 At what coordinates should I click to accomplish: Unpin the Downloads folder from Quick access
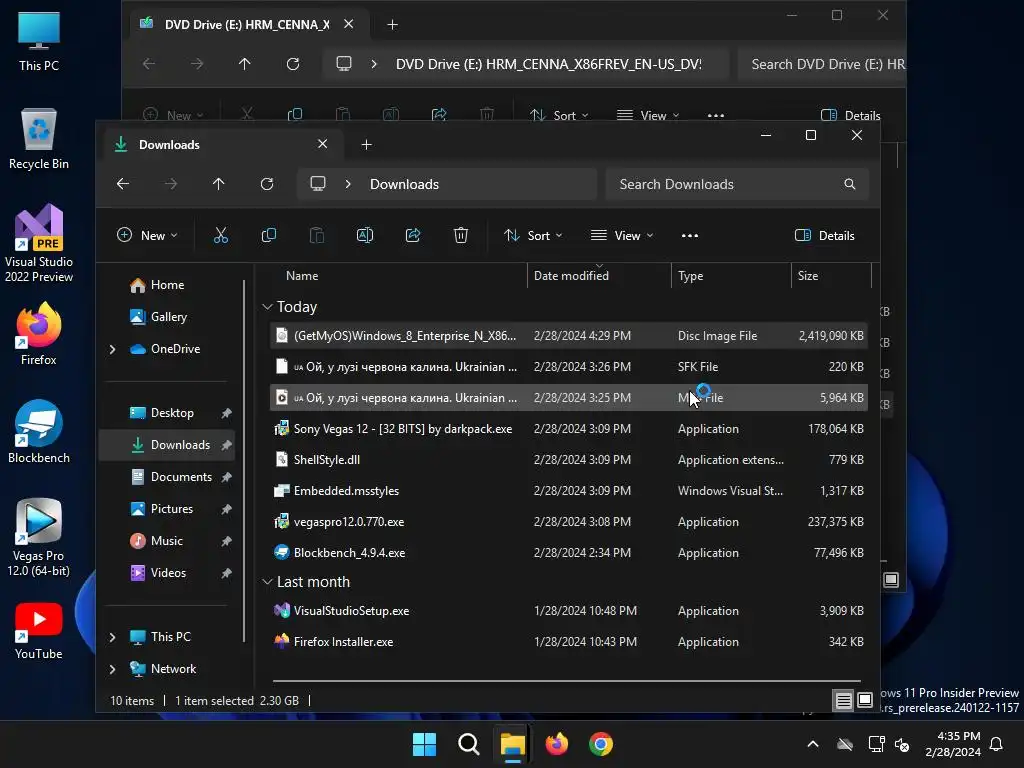[226, 445]
